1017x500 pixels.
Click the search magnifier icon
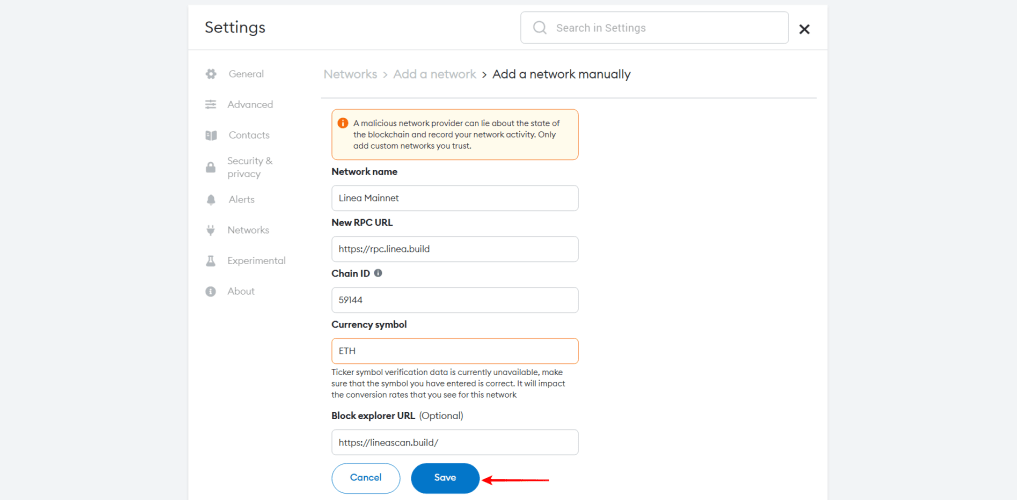pos(540,28)
